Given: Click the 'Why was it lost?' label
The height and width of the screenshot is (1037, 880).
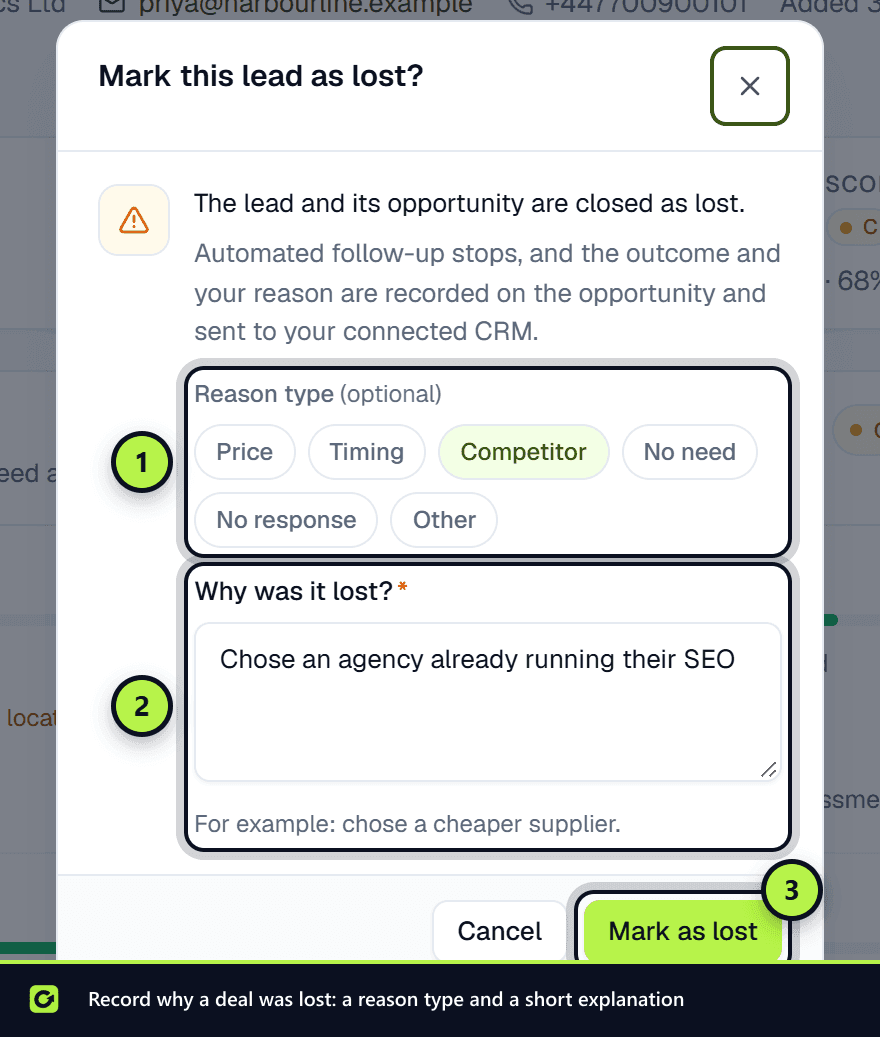Looking at the screenshot, I should [x=294, y=591].
